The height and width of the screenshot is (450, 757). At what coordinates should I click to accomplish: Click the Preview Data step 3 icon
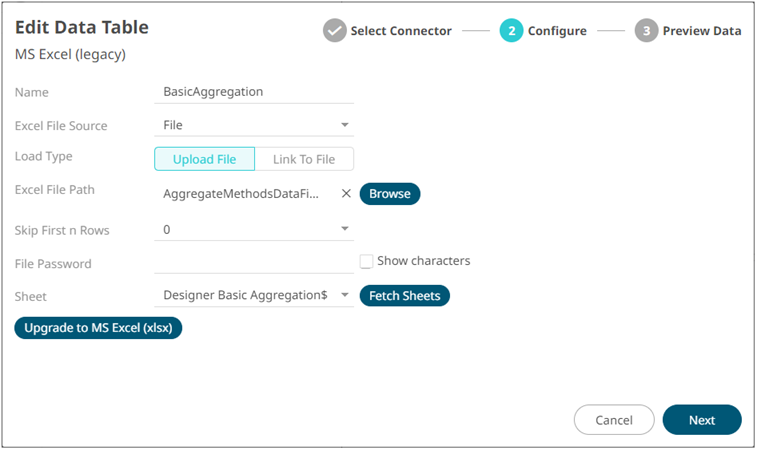pos(646,31)
